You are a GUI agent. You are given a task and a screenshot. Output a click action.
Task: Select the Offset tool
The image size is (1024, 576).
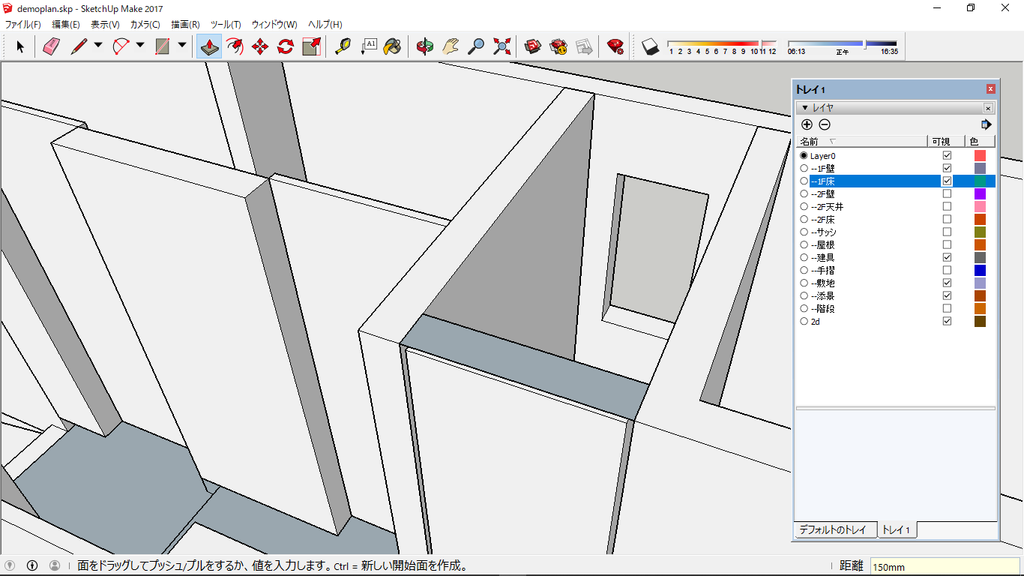[234, 46]
